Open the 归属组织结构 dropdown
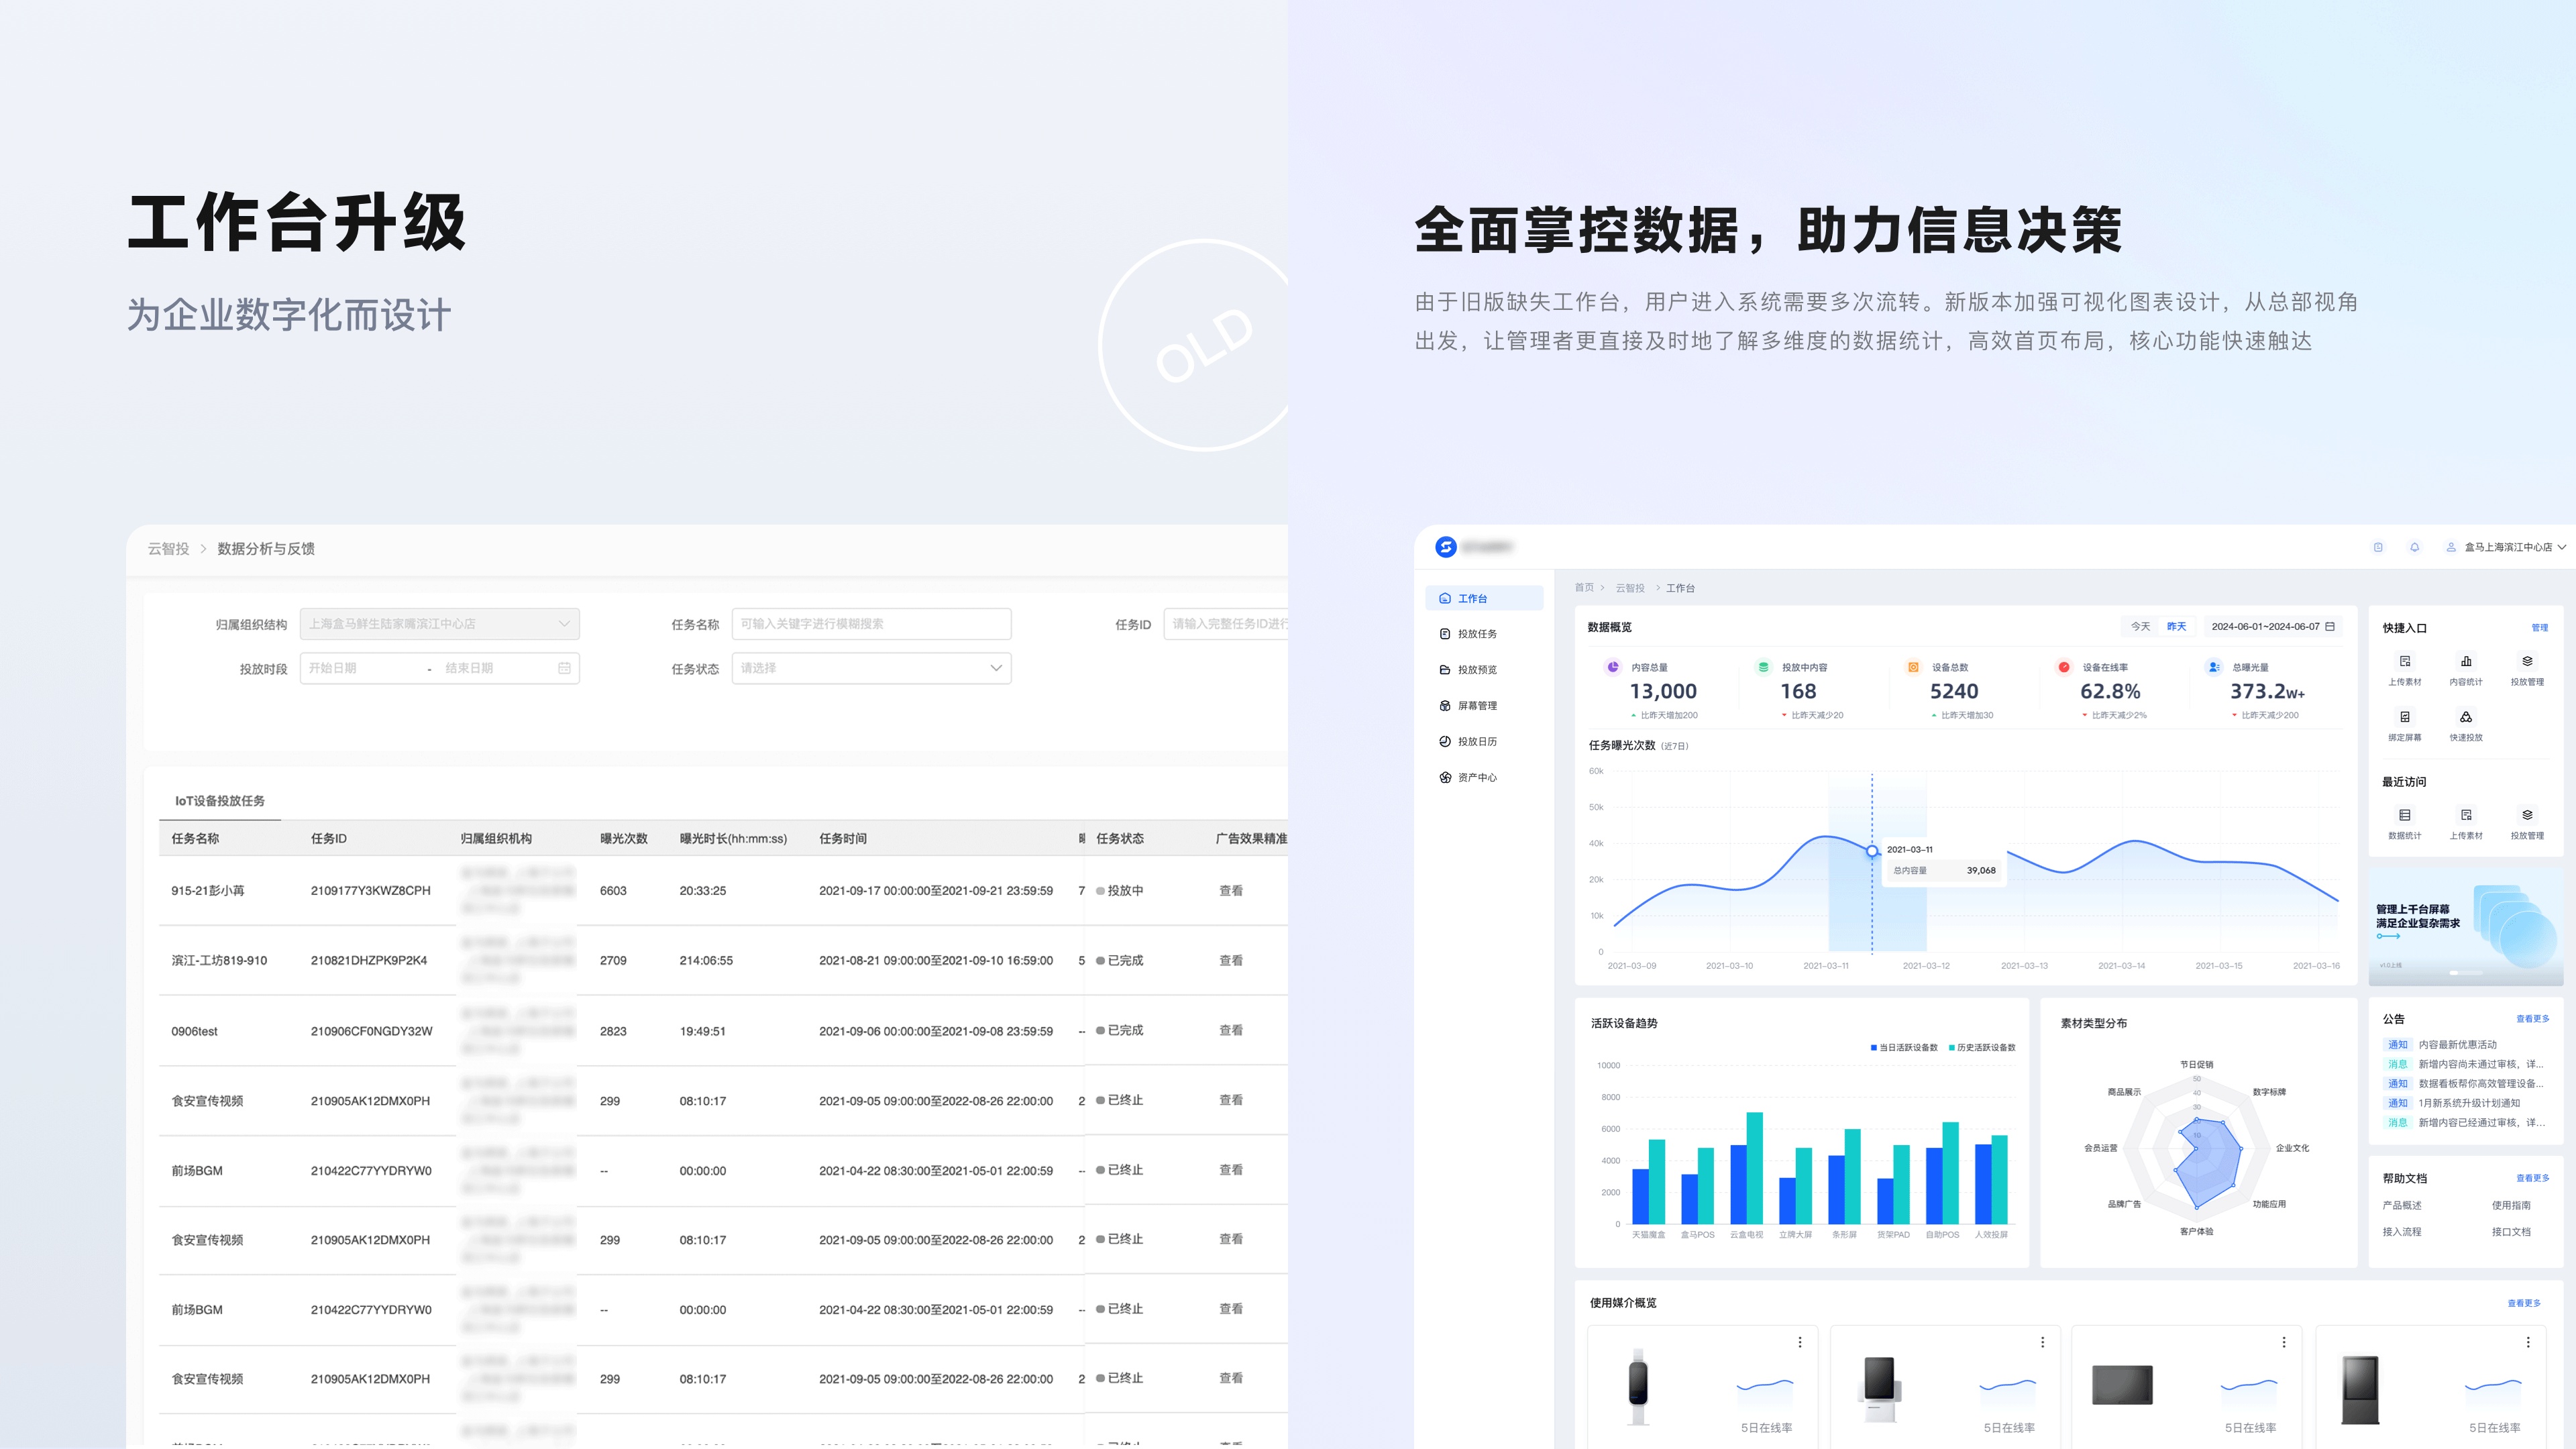The width and height of the screenshot is (2576, 1449). [439, 624]
